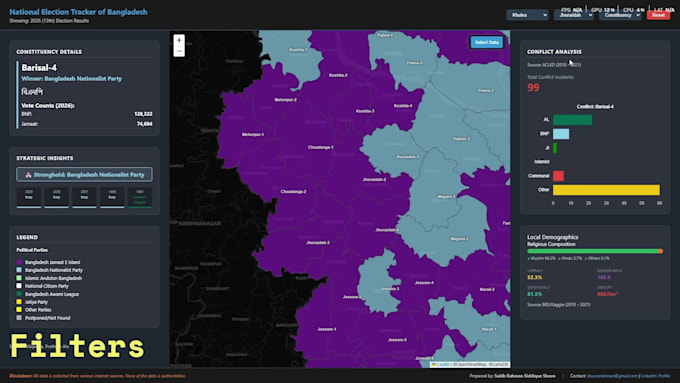Image resolution: width=680 pixels, height=383 pixels.
Task: Click Winner: Bangladesh Nationalist Party text
Action: point(72,79)
